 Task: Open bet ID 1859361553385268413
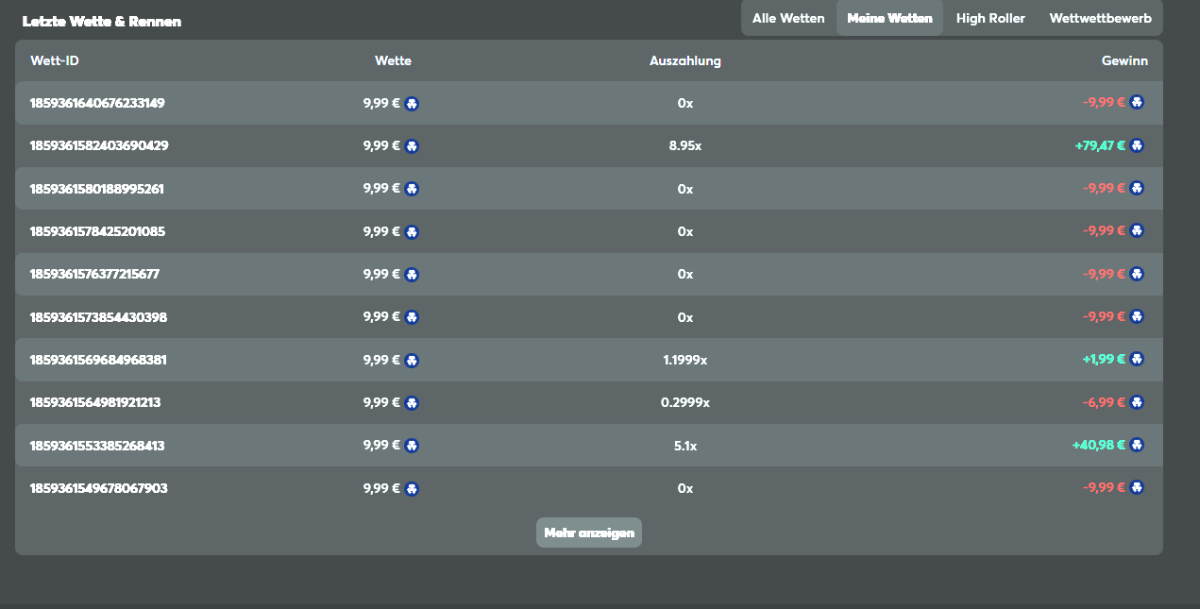97,445
